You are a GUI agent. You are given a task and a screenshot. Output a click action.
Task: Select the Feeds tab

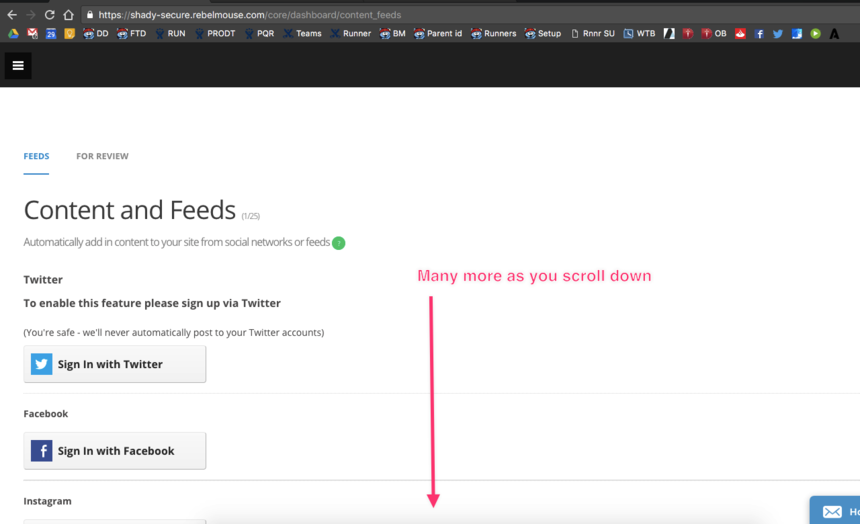coord(36,156)
